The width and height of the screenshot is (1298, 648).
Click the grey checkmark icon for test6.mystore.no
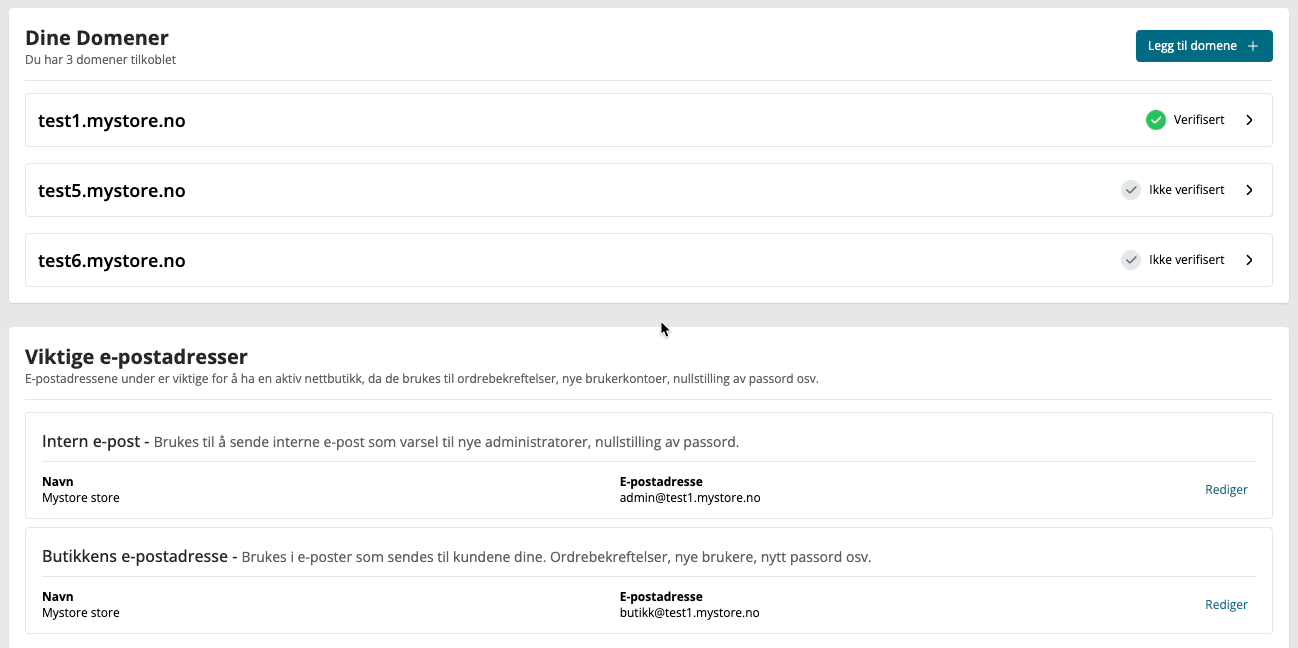click(1131, 260)
